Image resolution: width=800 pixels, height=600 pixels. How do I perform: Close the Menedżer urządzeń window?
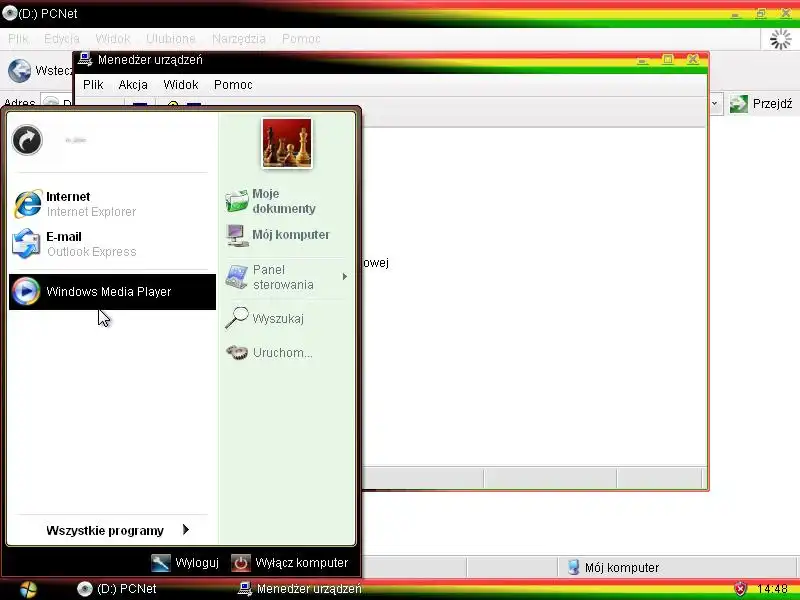(x=692, y=60)
